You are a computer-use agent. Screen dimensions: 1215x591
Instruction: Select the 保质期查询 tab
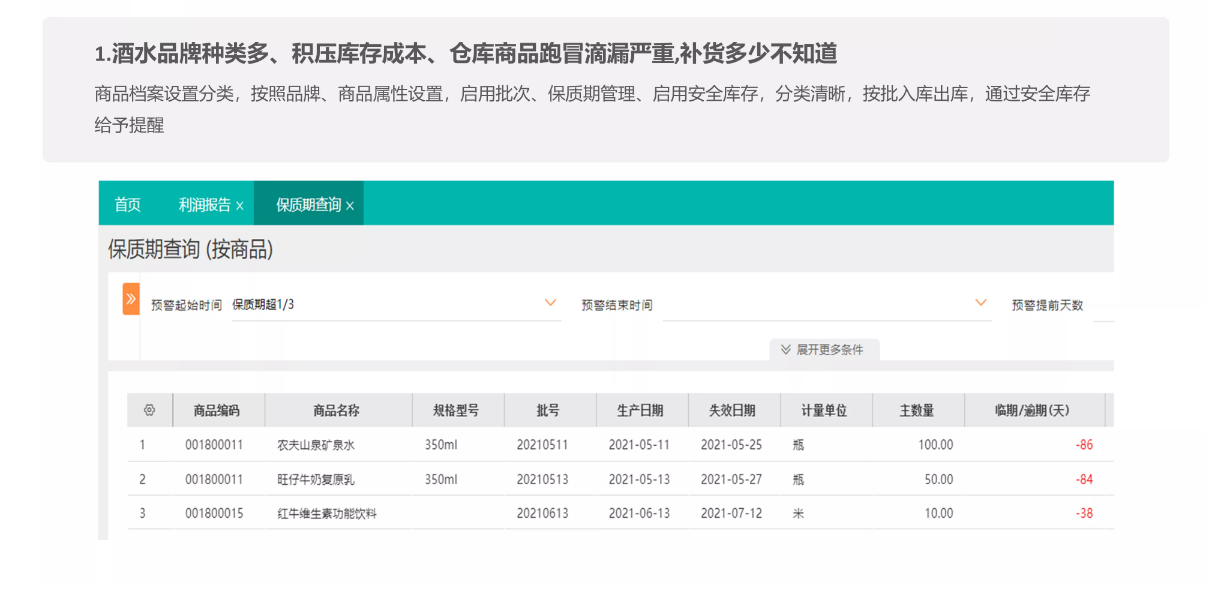[x=309, y=204]
